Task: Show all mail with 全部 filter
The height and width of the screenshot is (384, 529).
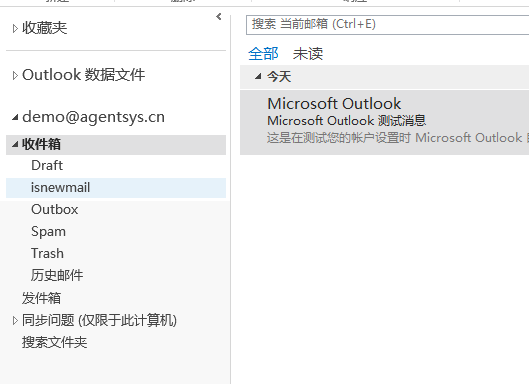Action: coord(263,54)
